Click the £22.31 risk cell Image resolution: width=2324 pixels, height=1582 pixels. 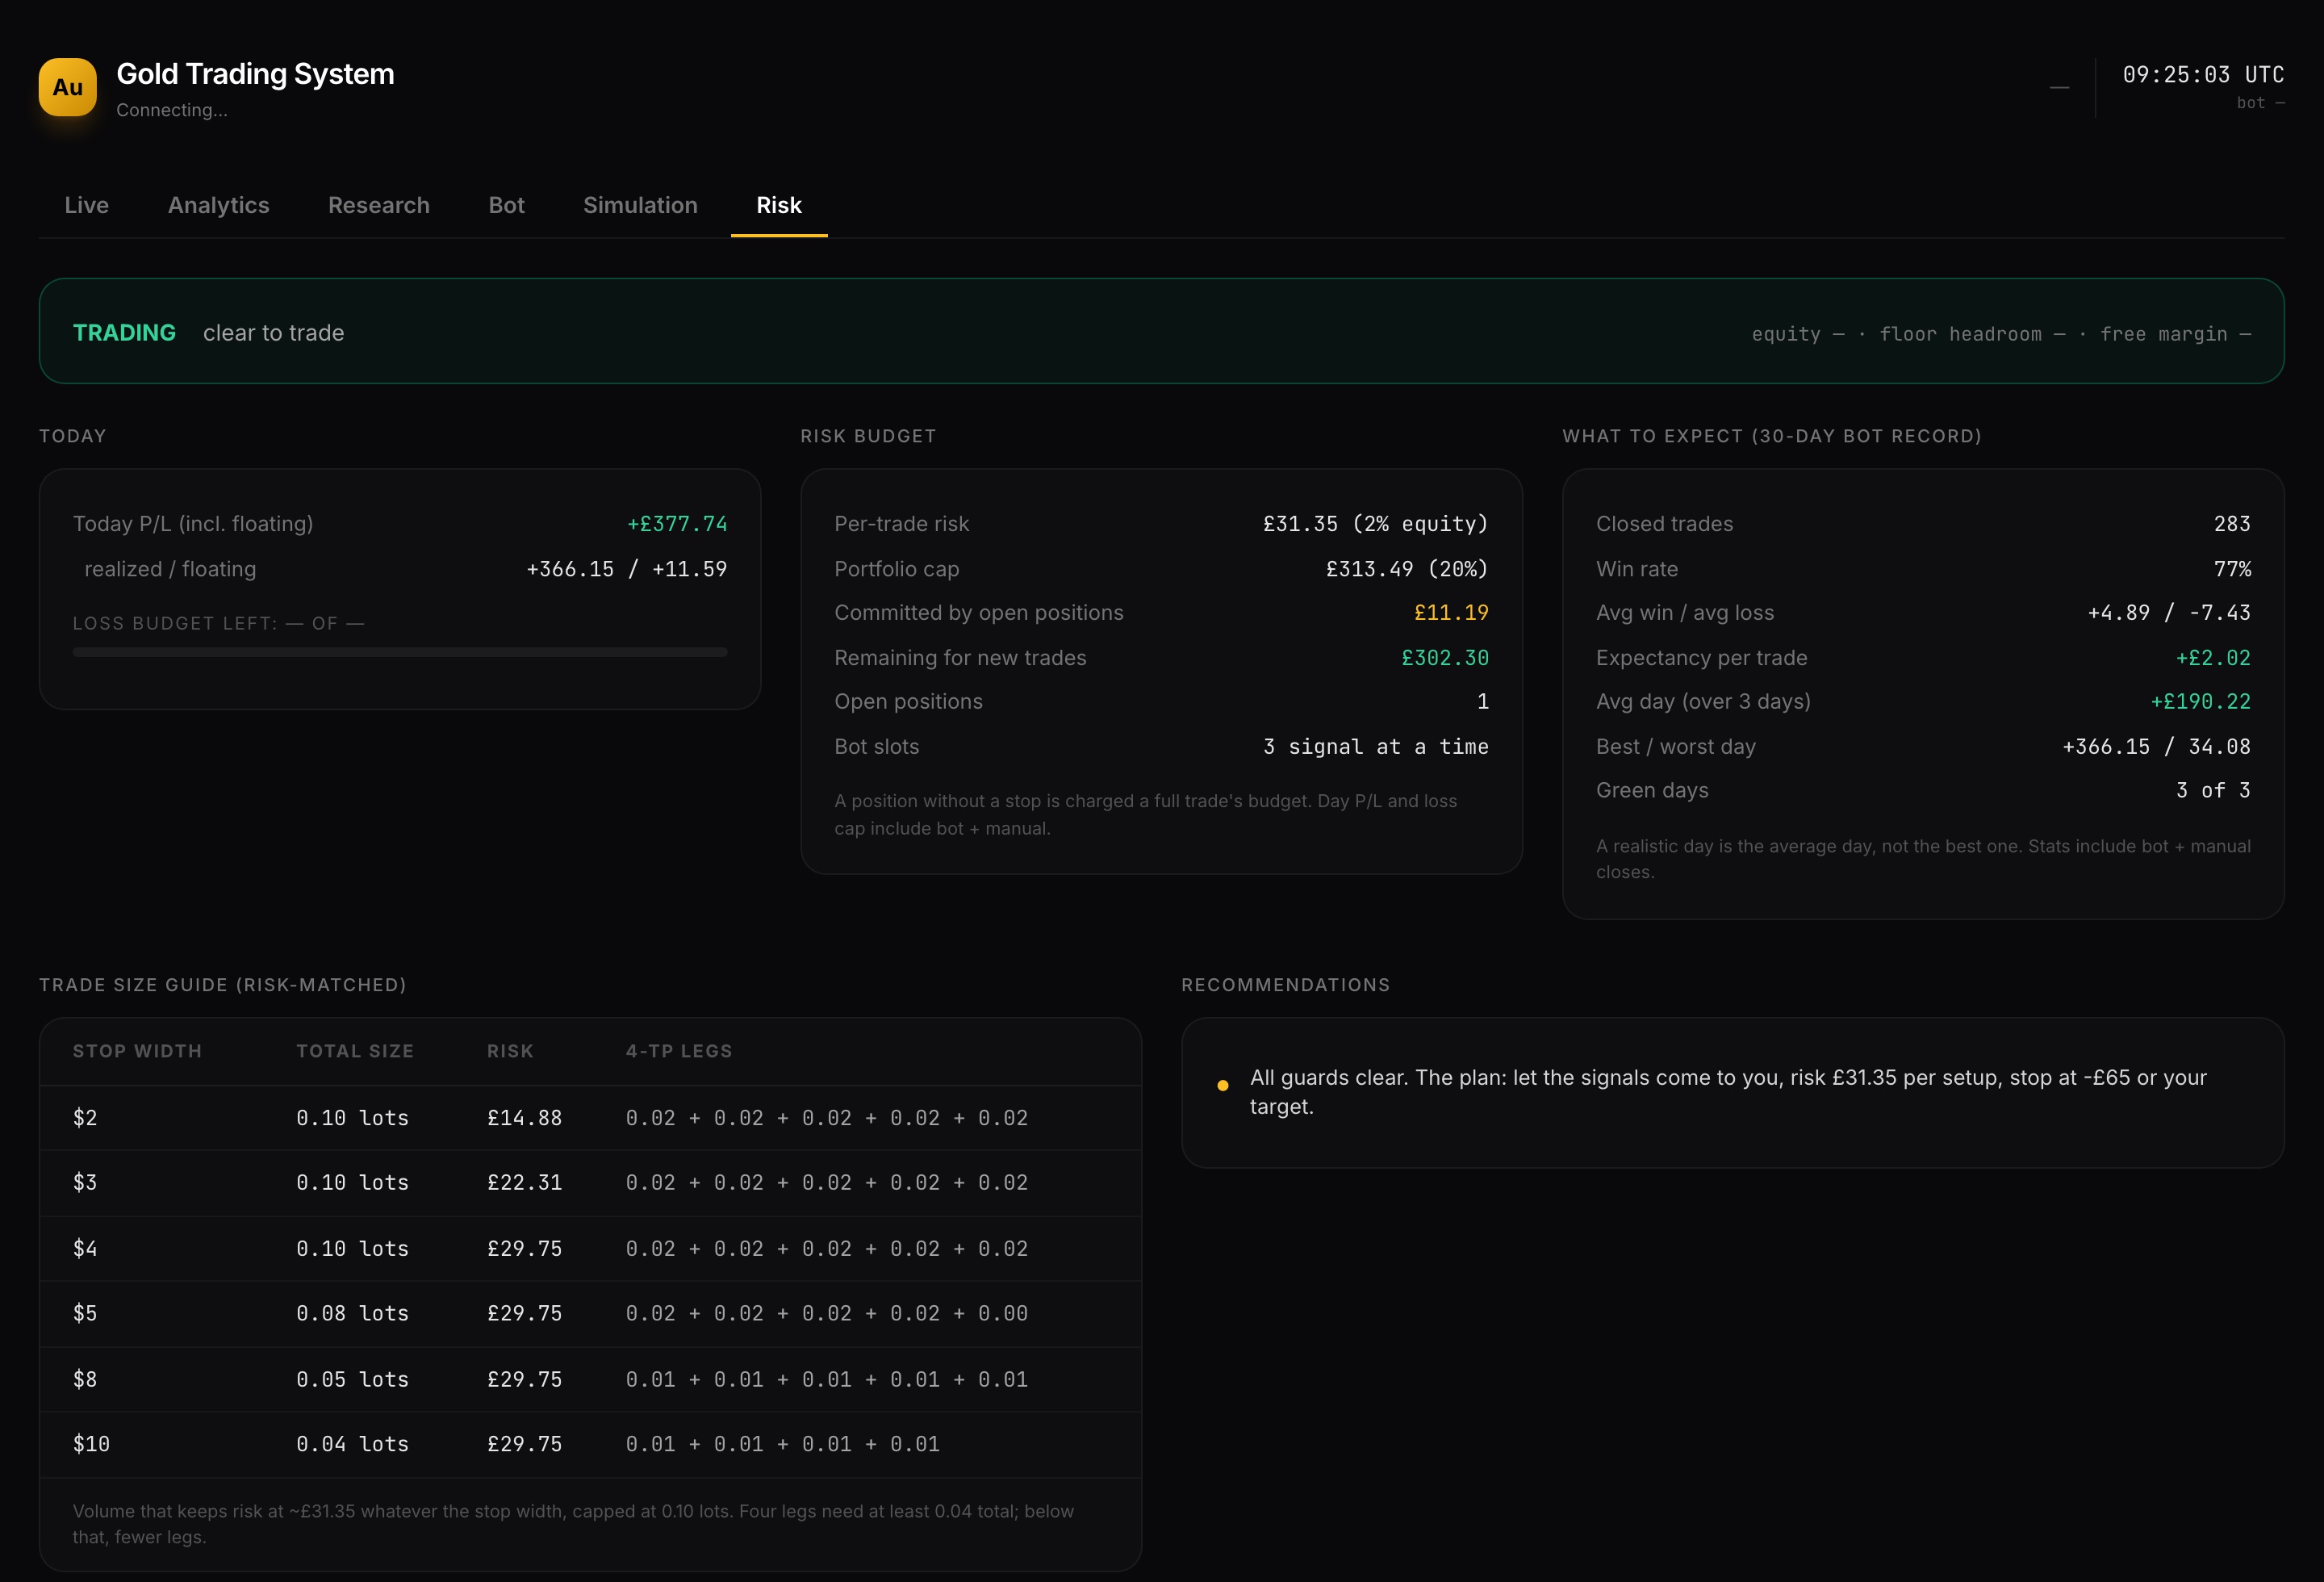(524, 1183)
